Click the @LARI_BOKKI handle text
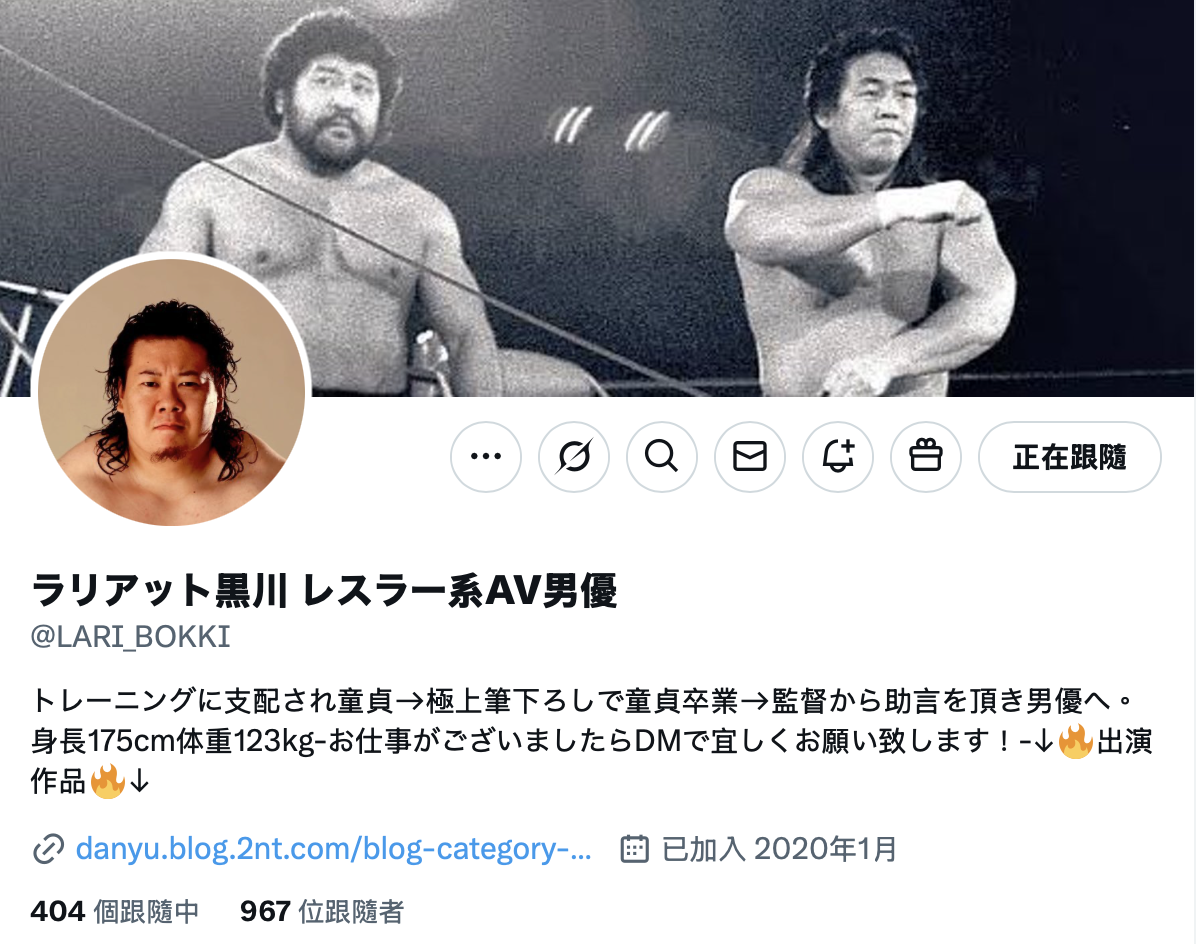 (x=130, y=637)
